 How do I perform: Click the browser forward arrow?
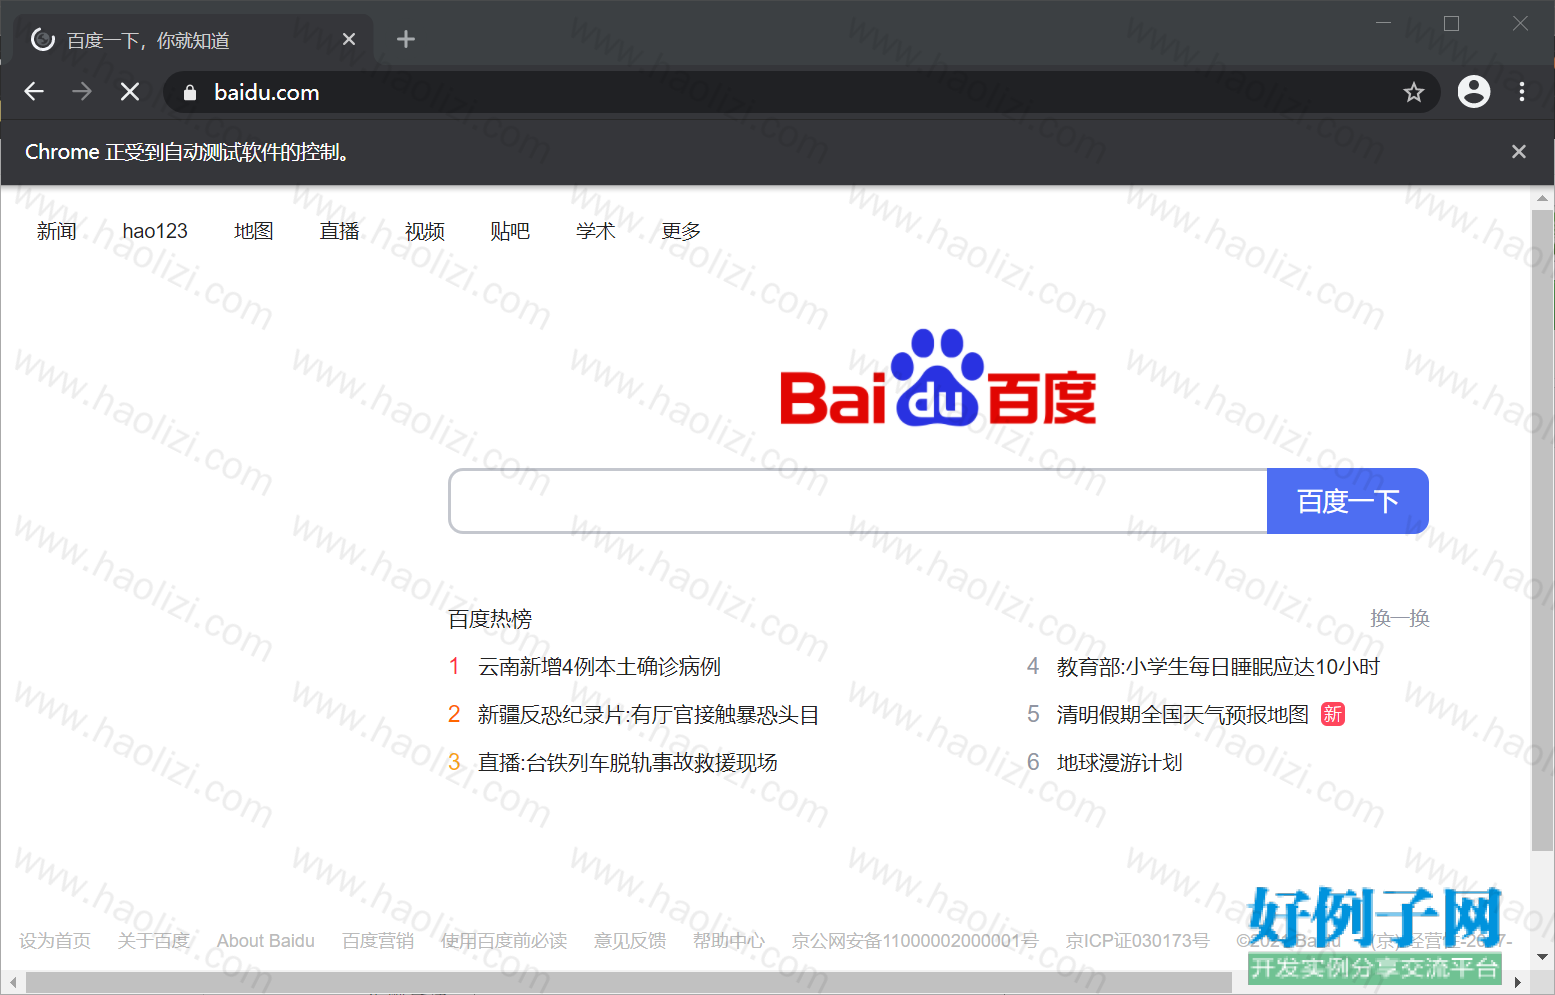pos(82,92)
